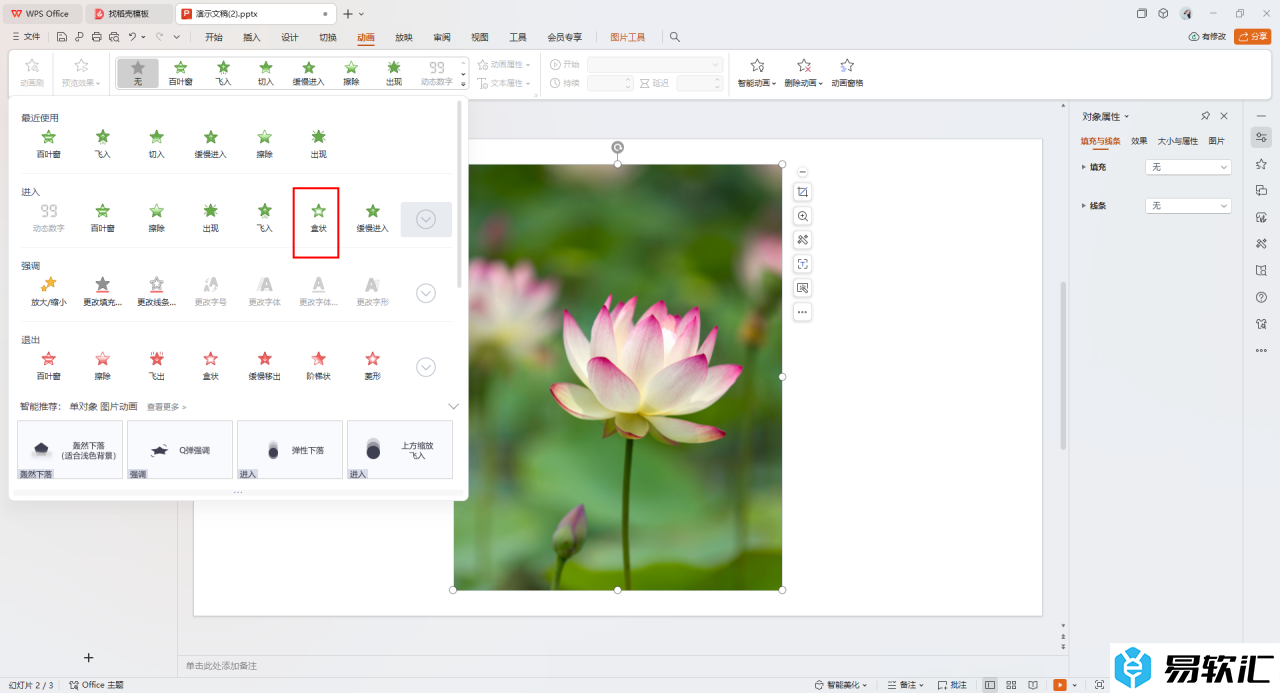
Task: Select 切入 animation under 最近使用
Action: coord(156,144)
